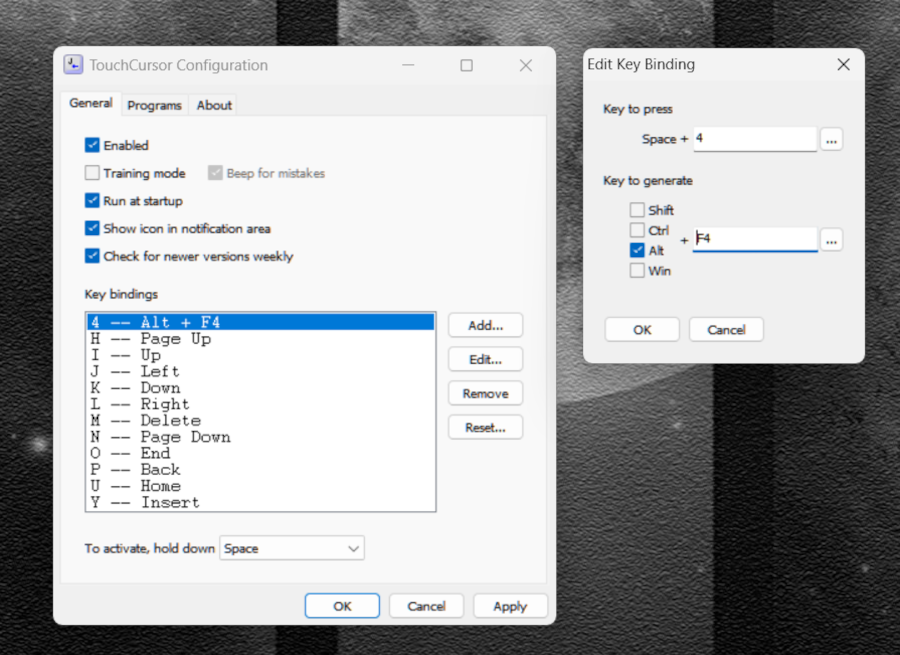Click the Key to generate F4 field
The height and width of the screenshot is (655, 900).
755,239
